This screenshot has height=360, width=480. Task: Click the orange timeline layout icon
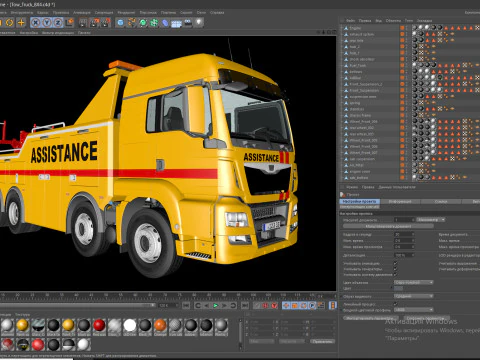(332, 305)
